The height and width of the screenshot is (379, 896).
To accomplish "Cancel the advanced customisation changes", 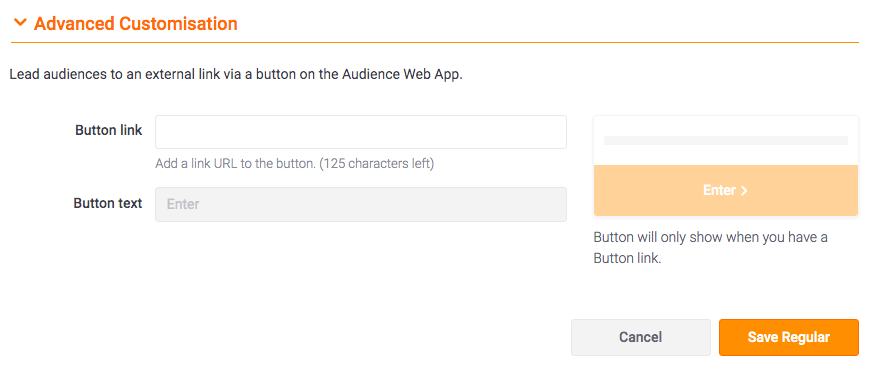I will pos(641,337).
